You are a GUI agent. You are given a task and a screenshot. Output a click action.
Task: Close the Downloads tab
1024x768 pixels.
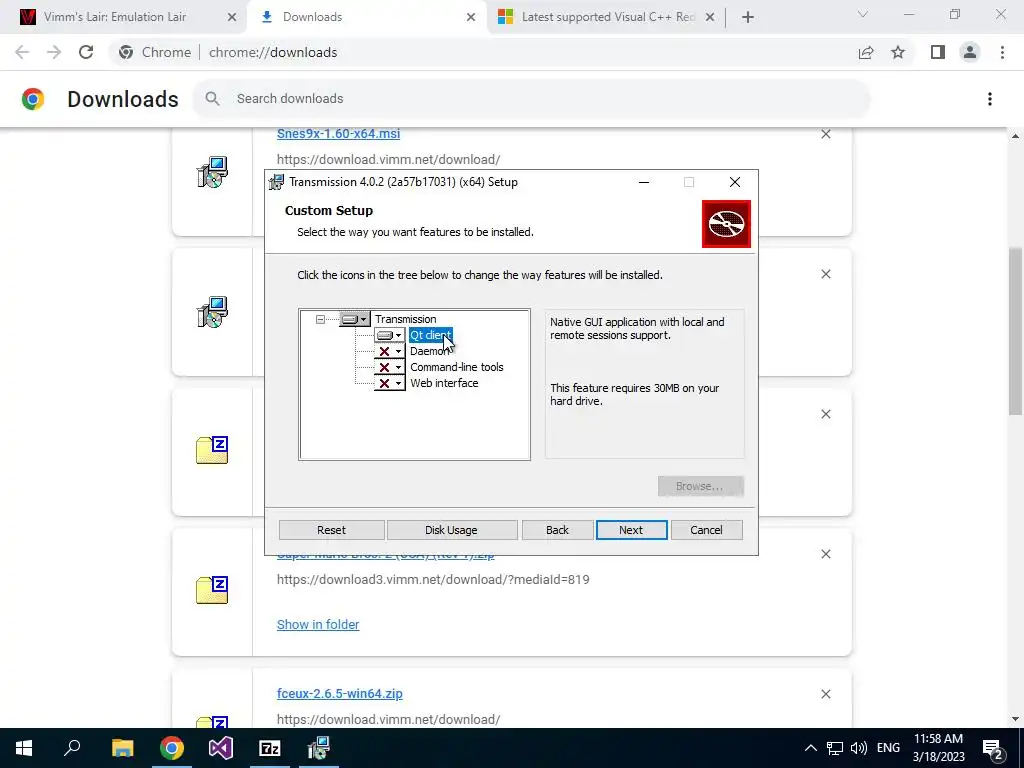tap(471, 17)
